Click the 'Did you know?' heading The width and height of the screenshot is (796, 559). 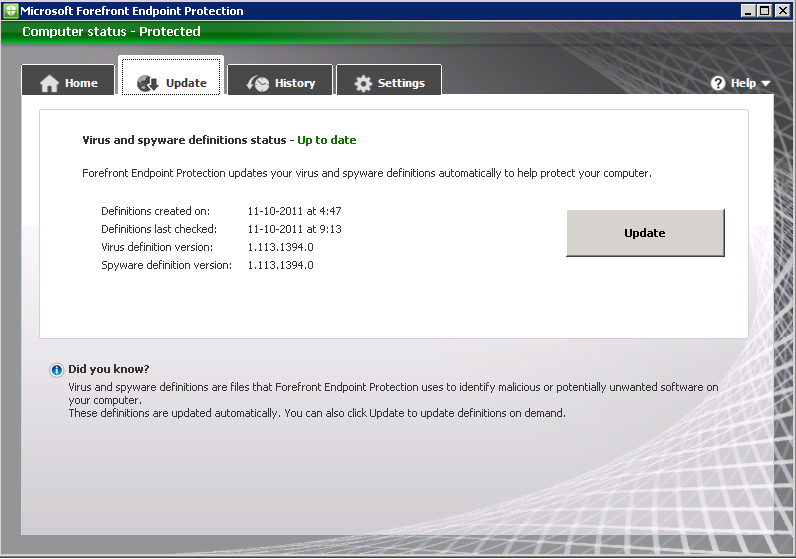(x=109, y=369)
